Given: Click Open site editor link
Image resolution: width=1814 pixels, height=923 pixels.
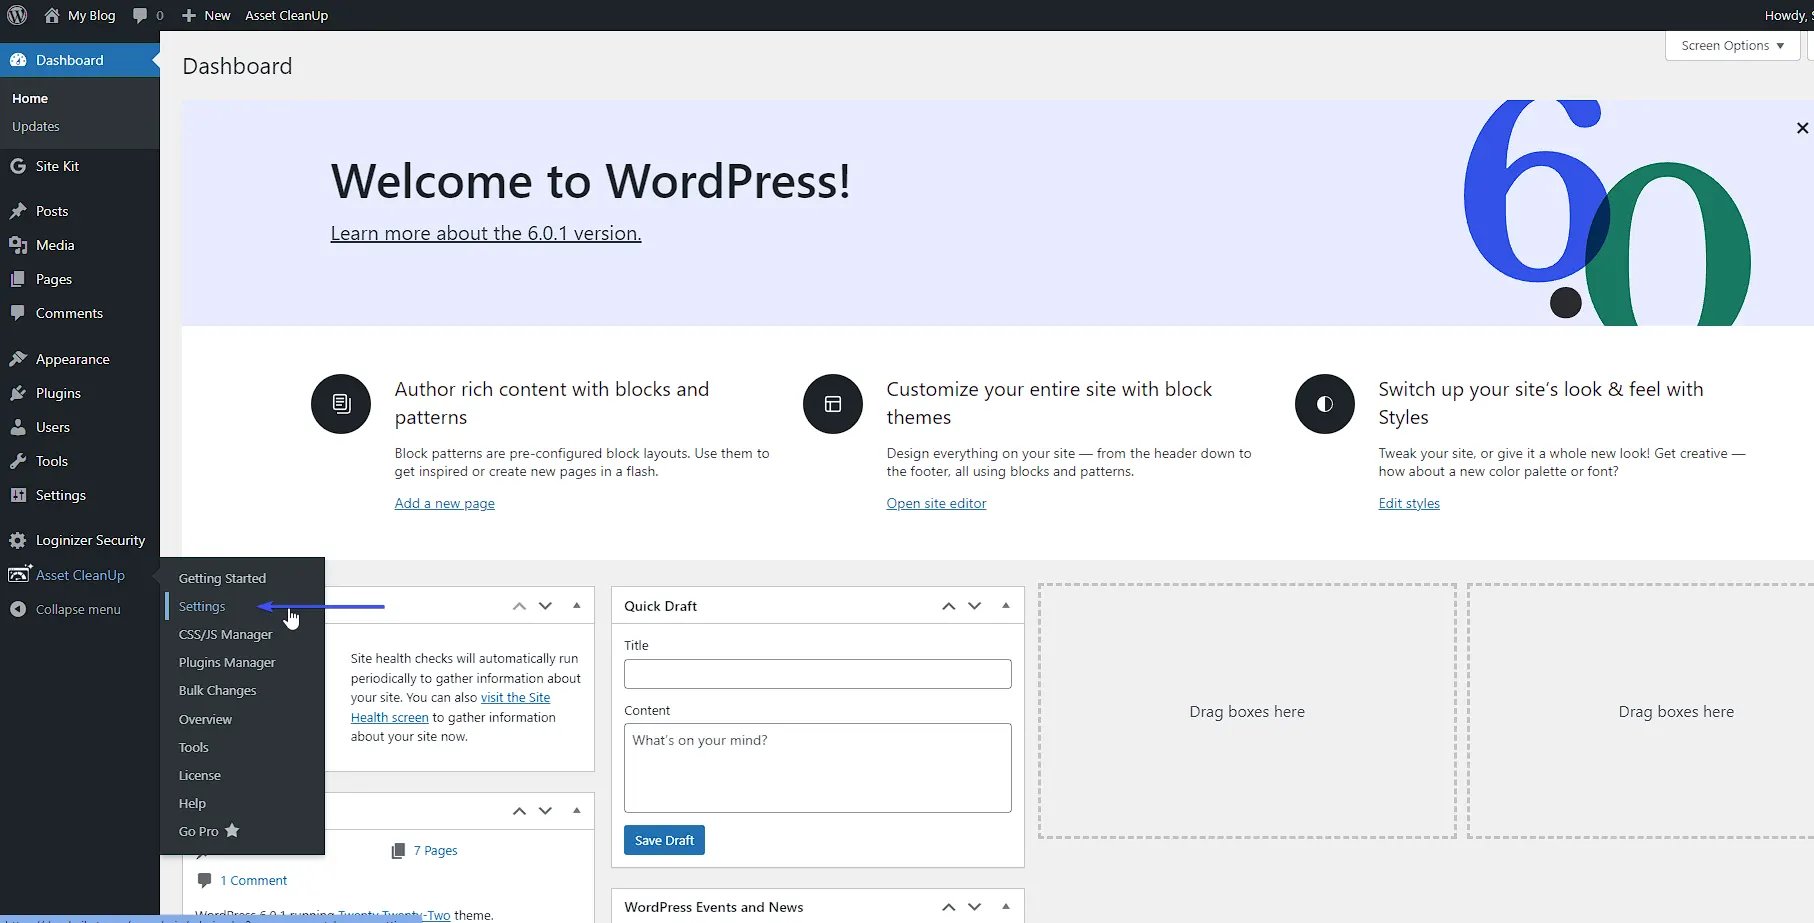Looking at the screenshot, I should (936, 503).
